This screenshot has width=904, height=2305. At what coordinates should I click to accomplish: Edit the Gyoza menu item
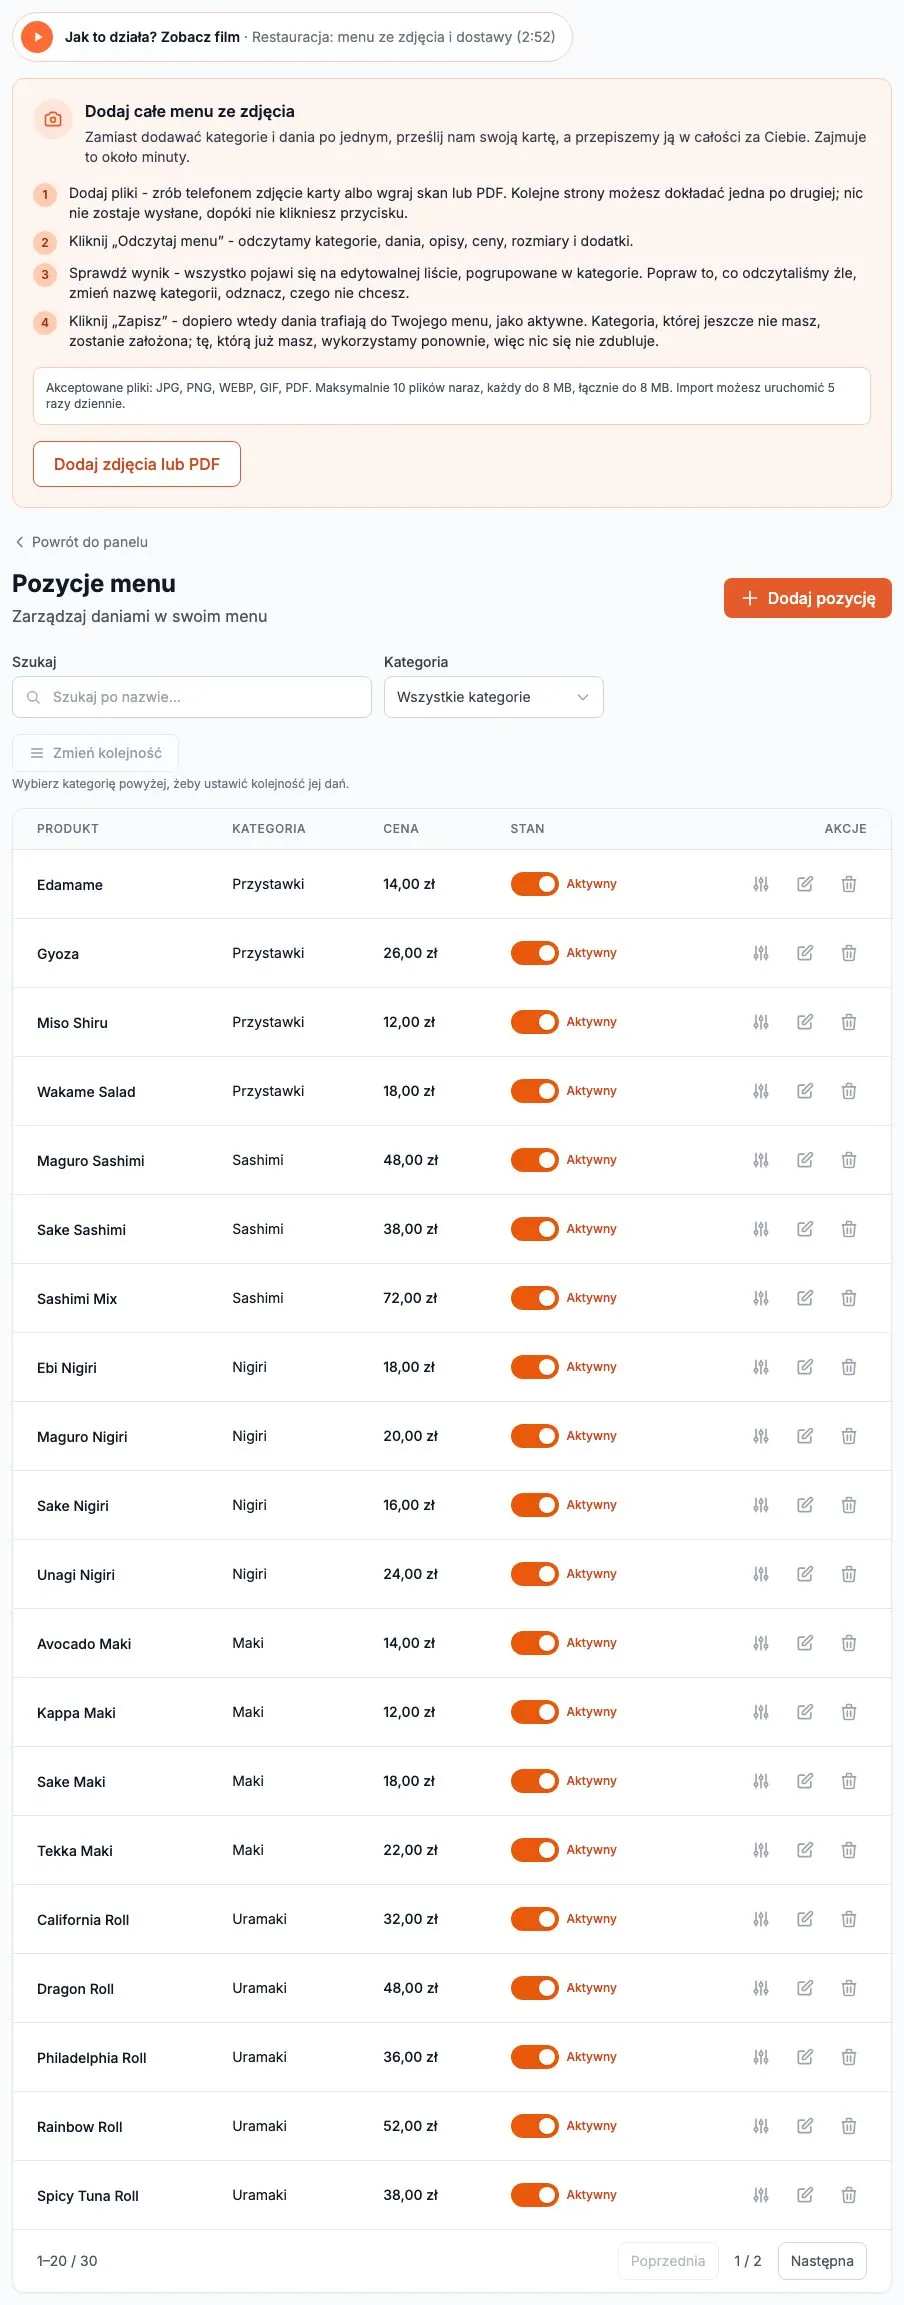tap(805, 953)
